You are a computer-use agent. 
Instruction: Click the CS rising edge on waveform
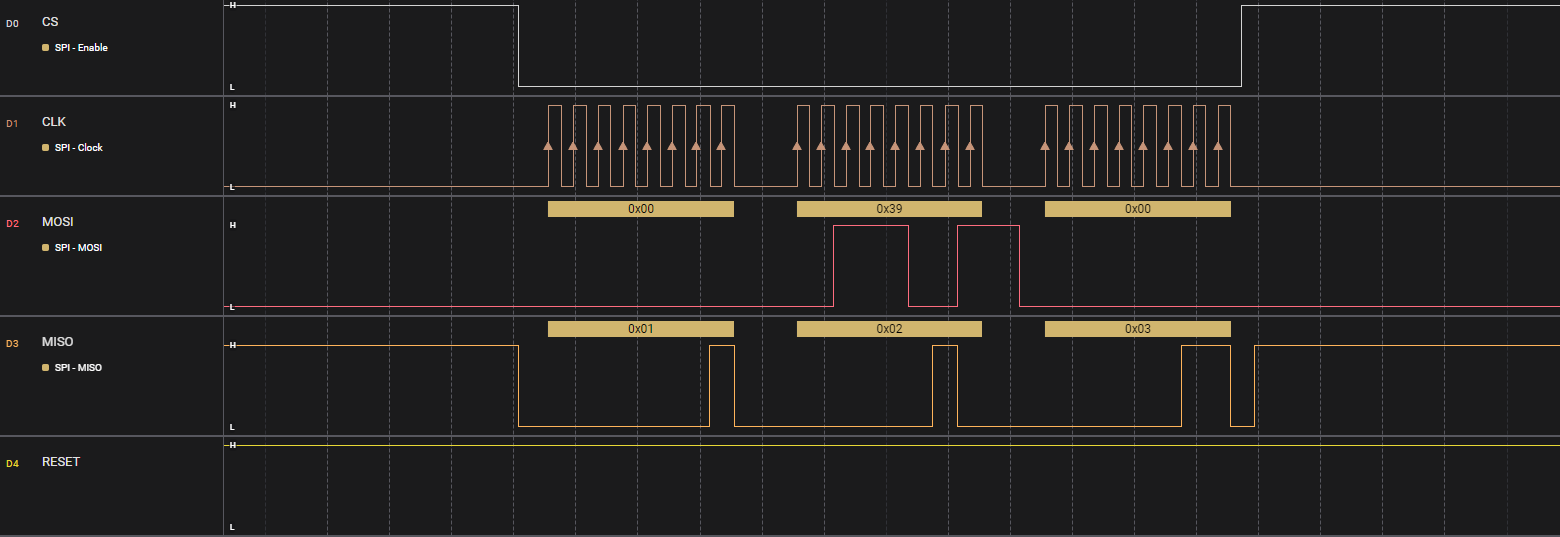(x=1241, y=46)
